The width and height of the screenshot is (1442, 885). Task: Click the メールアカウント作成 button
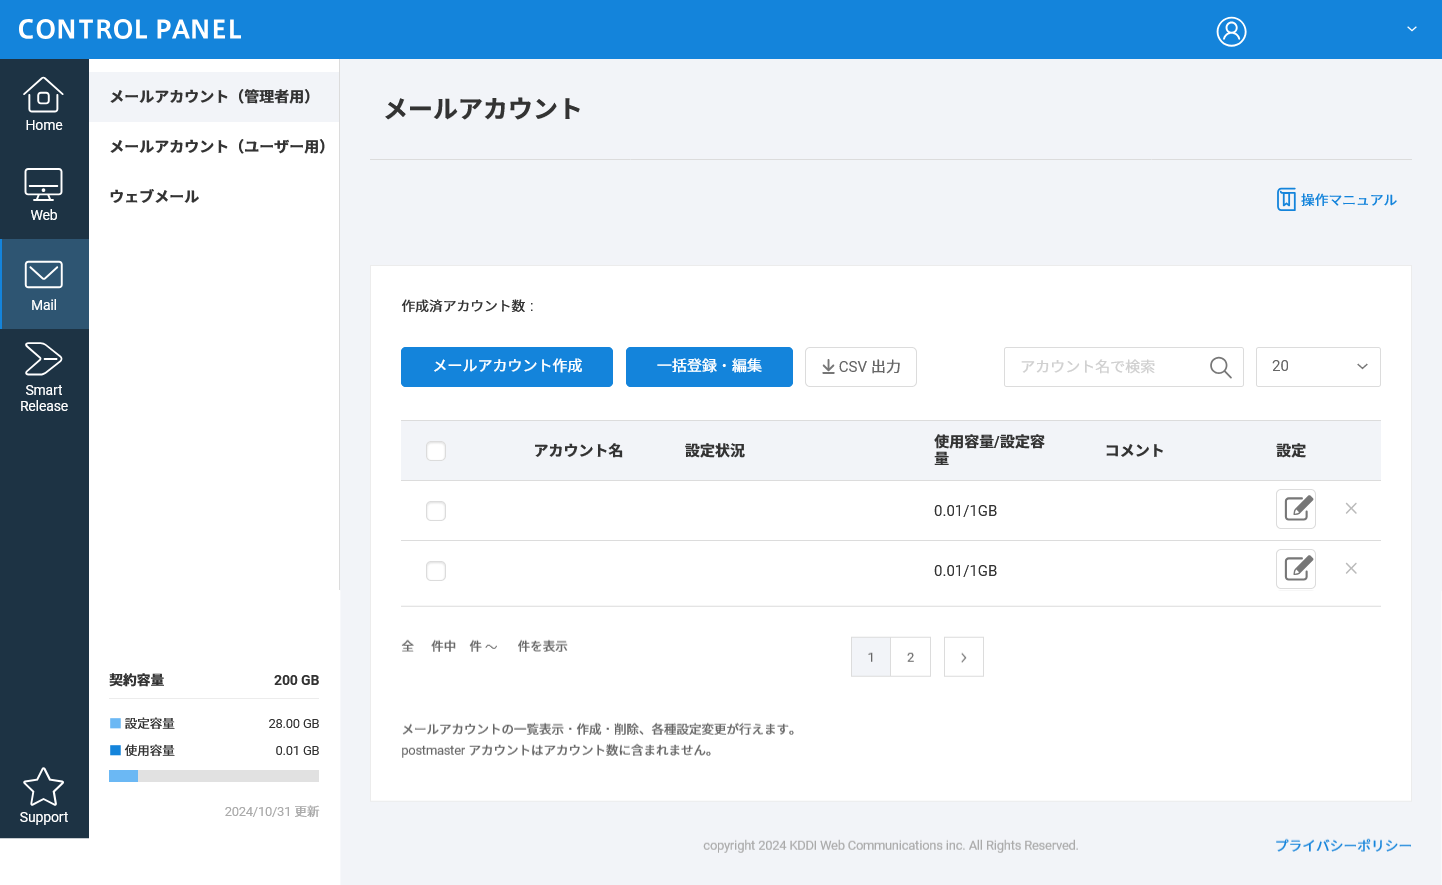[x=507, y=367]
